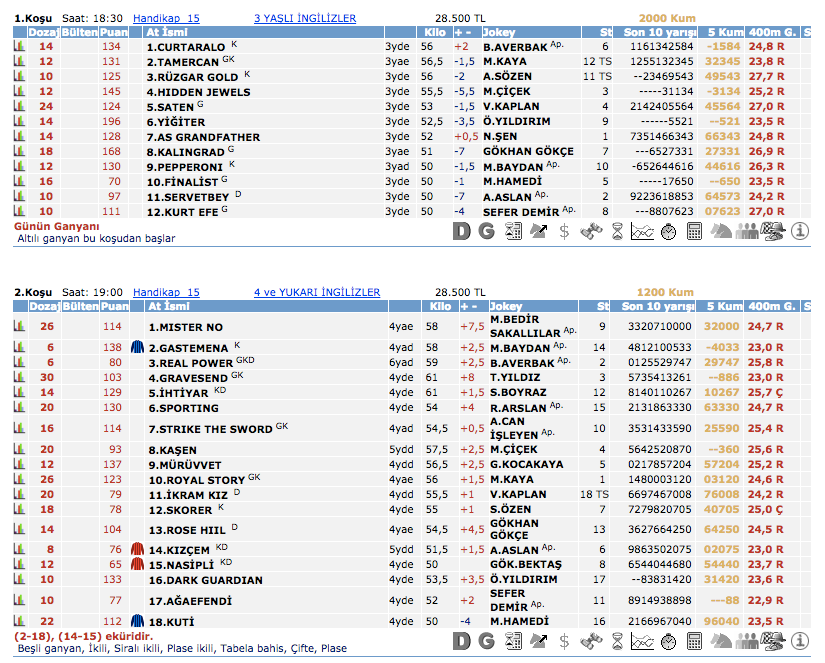
Task: Click the red jersey icon next to 14.KIZÇEM
Action: coord(138,550)
